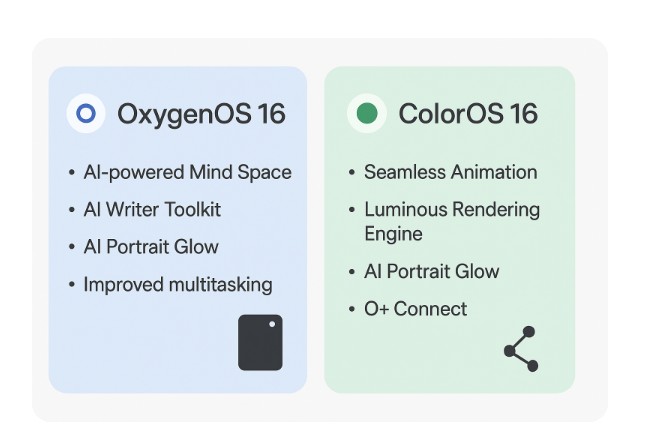This screenshot has height=429, width=661.
Task: Click the ColorOS green circle logo
Action: tap(367, 114)
